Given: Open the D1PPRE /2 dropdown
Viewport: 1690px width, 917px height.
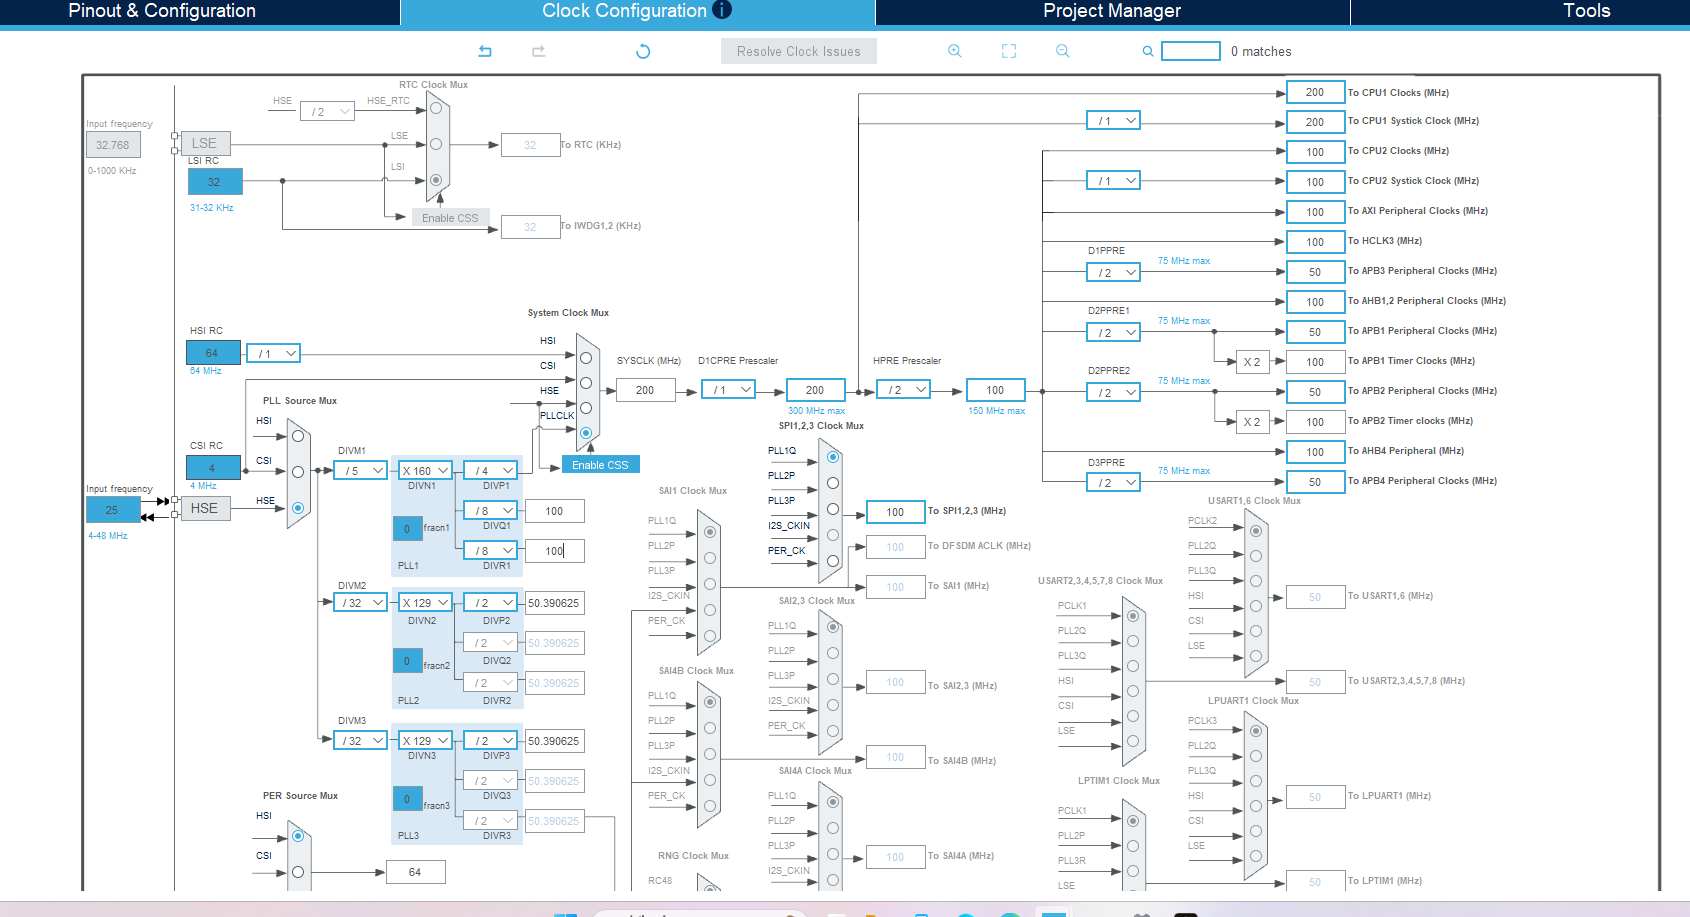Looking at the screenshot, I should click(x=1114, y=272).
